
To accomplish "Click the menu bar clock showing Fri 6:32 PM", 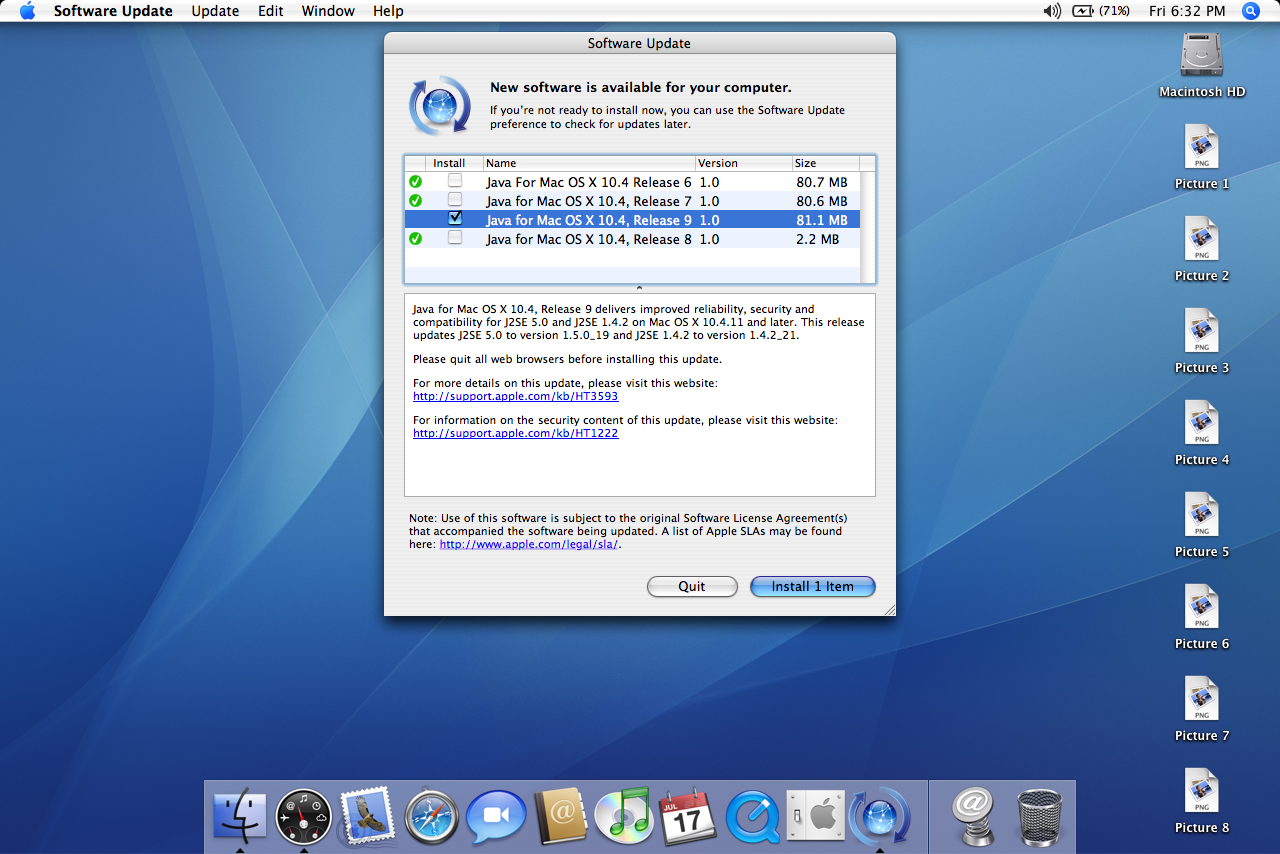I will click(x=1187, y=11).
